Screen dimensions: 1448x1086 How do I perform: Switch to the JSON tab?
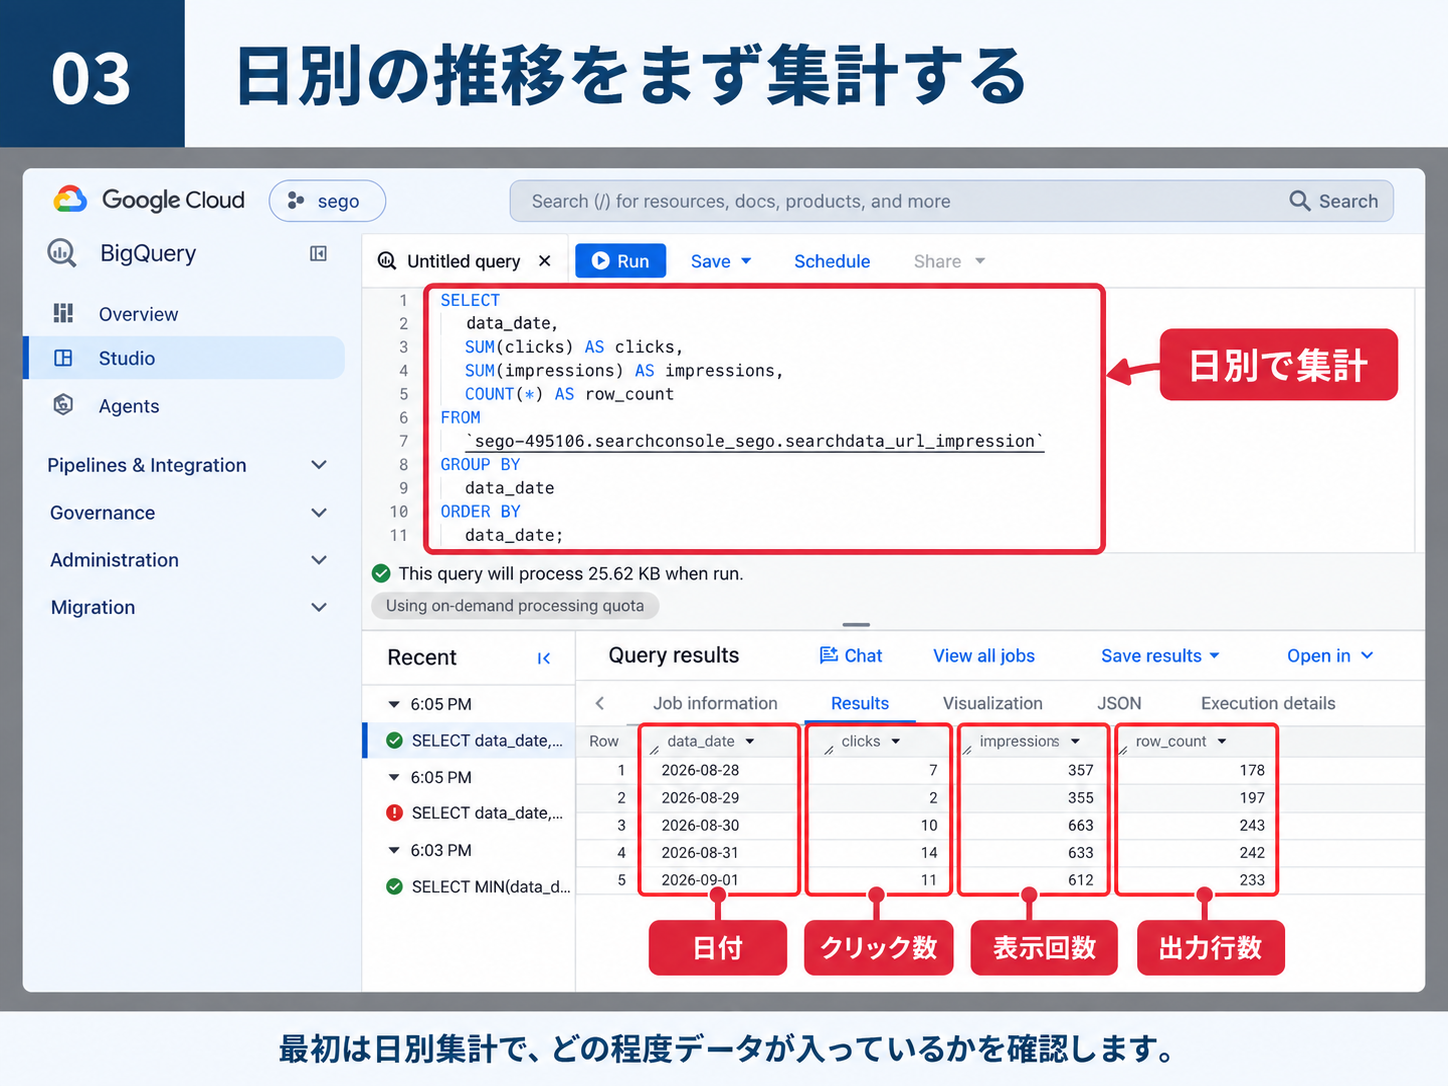(x=1119, y=703)
